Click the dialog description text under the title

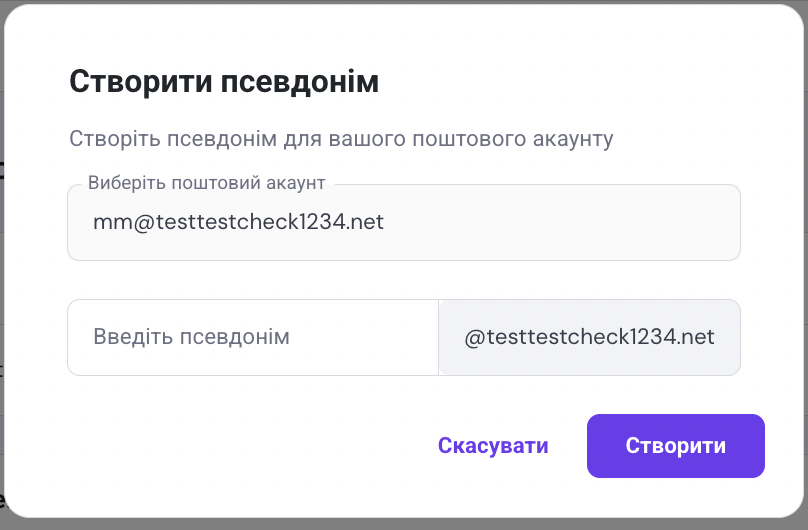[x=340, y=138]
